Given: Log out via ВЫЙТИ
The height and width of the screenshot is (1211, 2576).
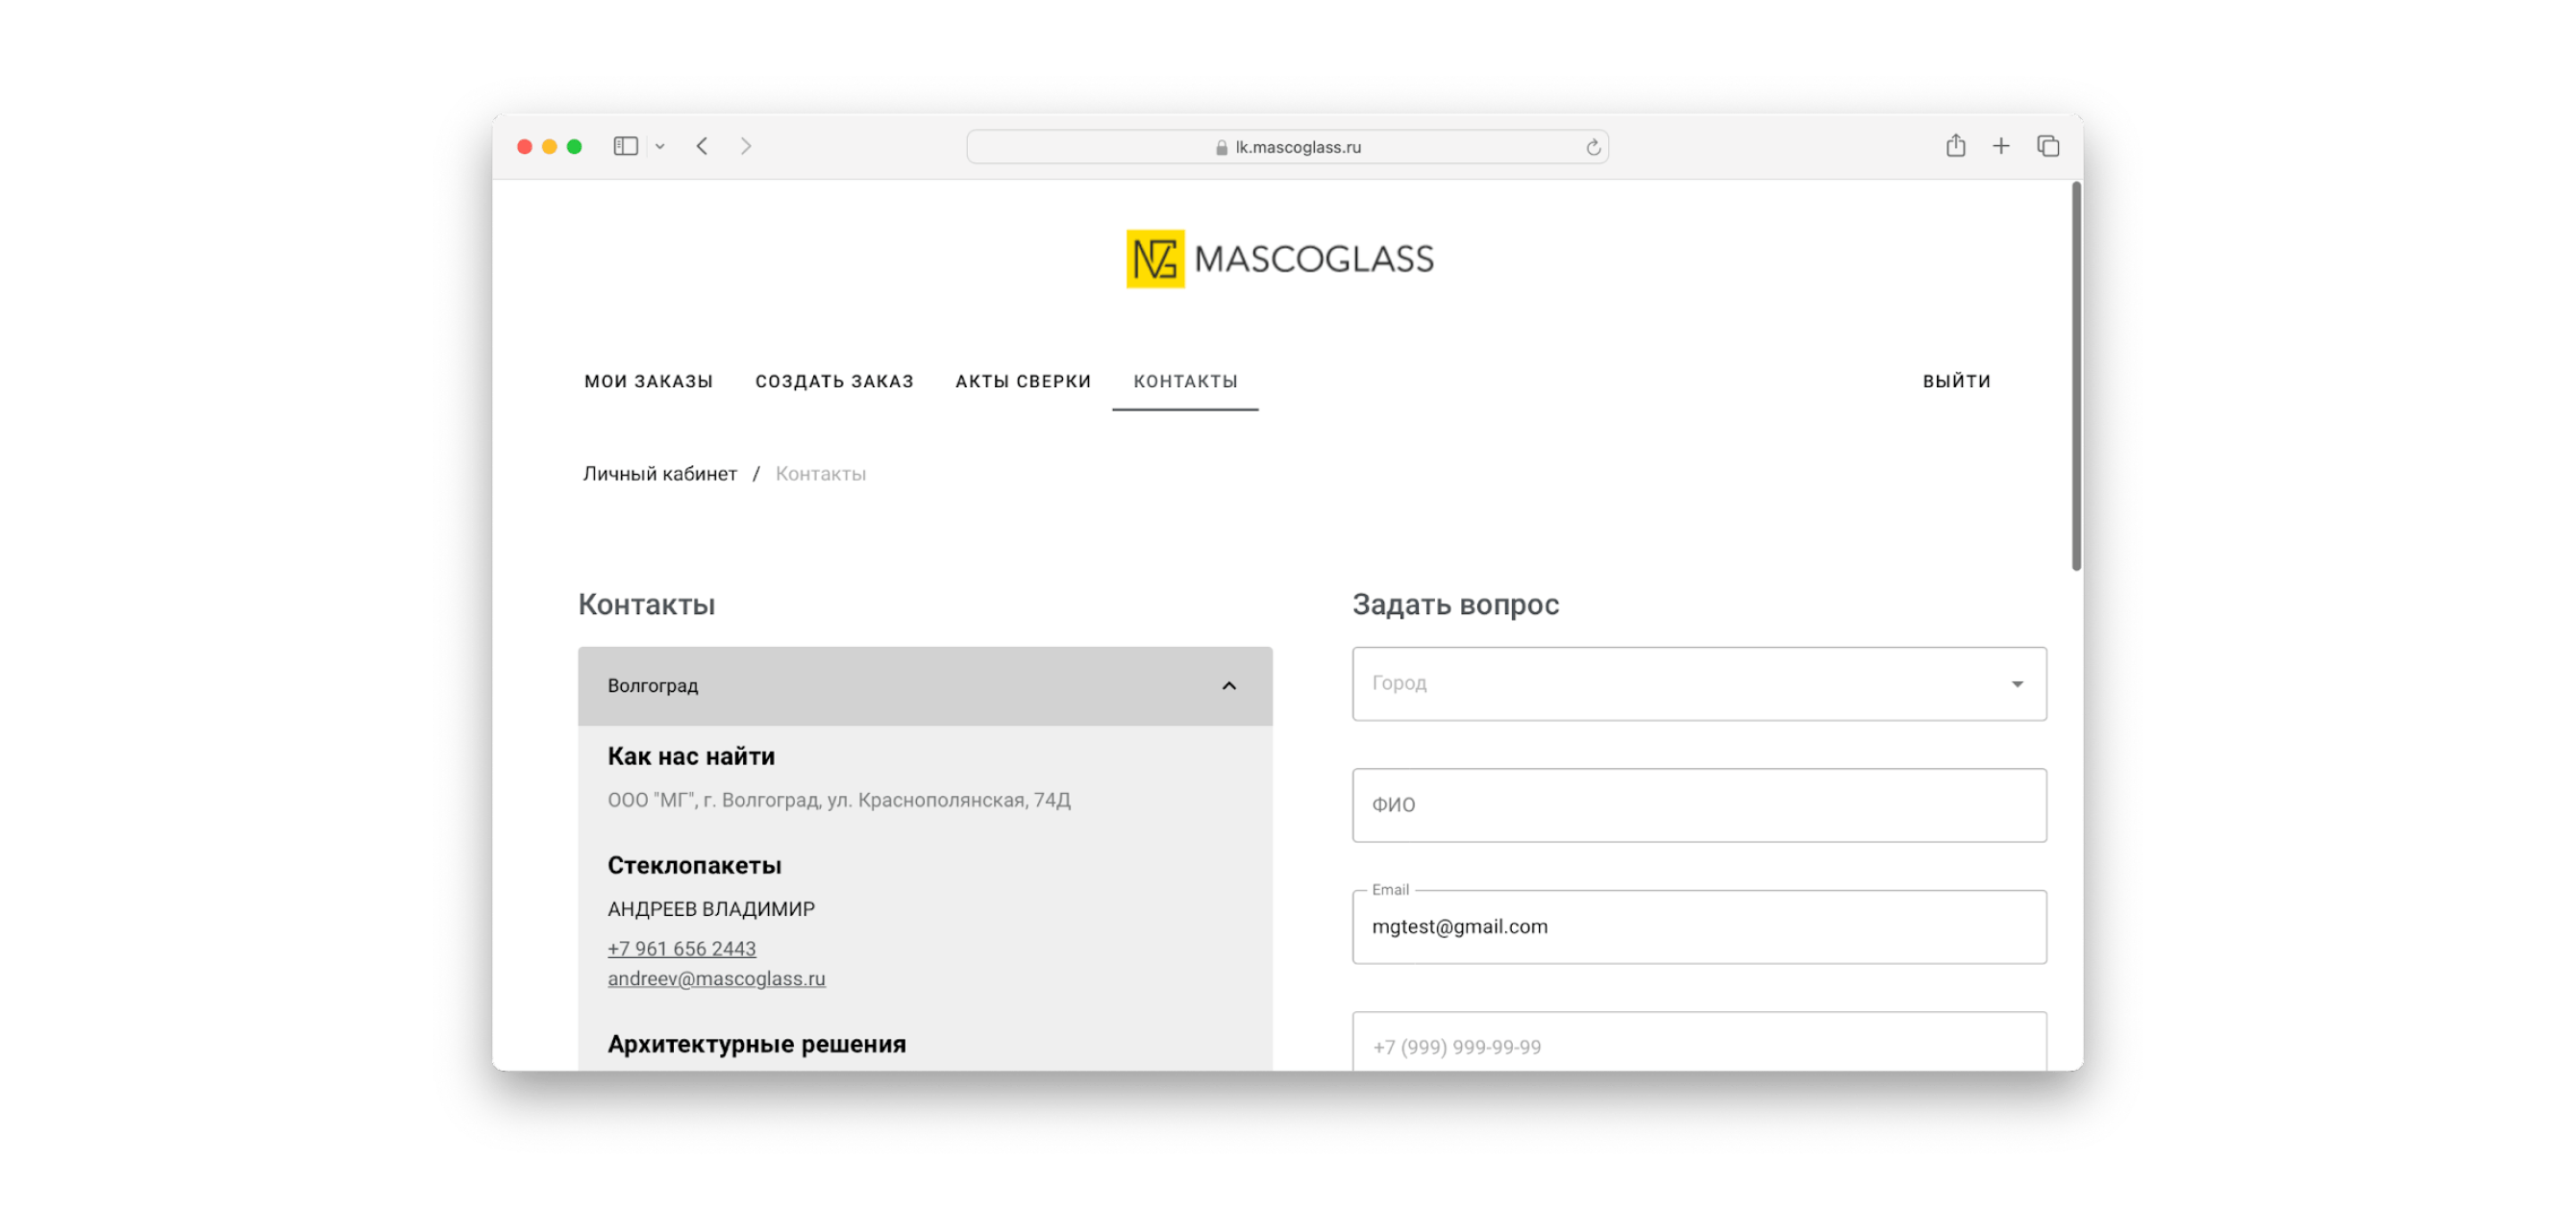Looking at the screenshot, I should tap(1956, 381).
